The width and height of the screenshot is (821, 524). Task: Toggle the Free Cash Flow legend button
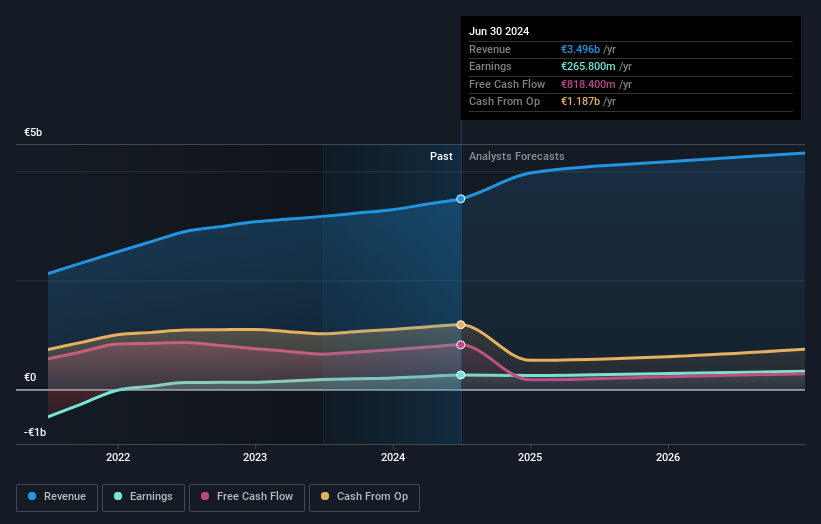tap(247, 497)
